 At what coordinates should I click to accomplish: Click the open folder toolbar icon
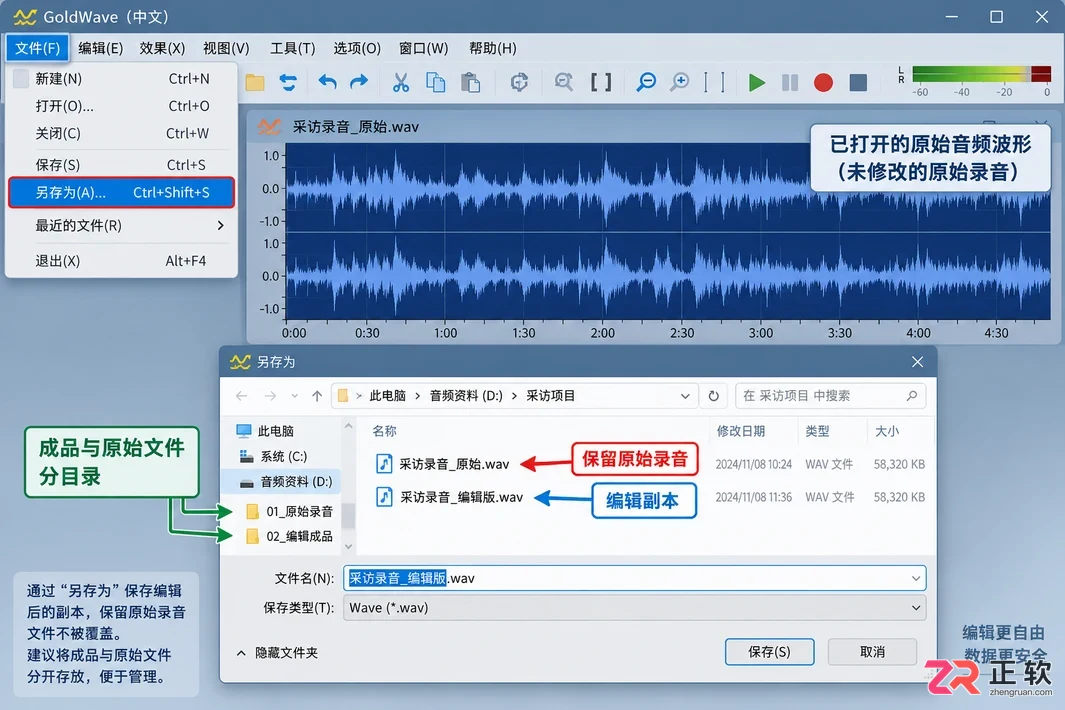[255, 83]
